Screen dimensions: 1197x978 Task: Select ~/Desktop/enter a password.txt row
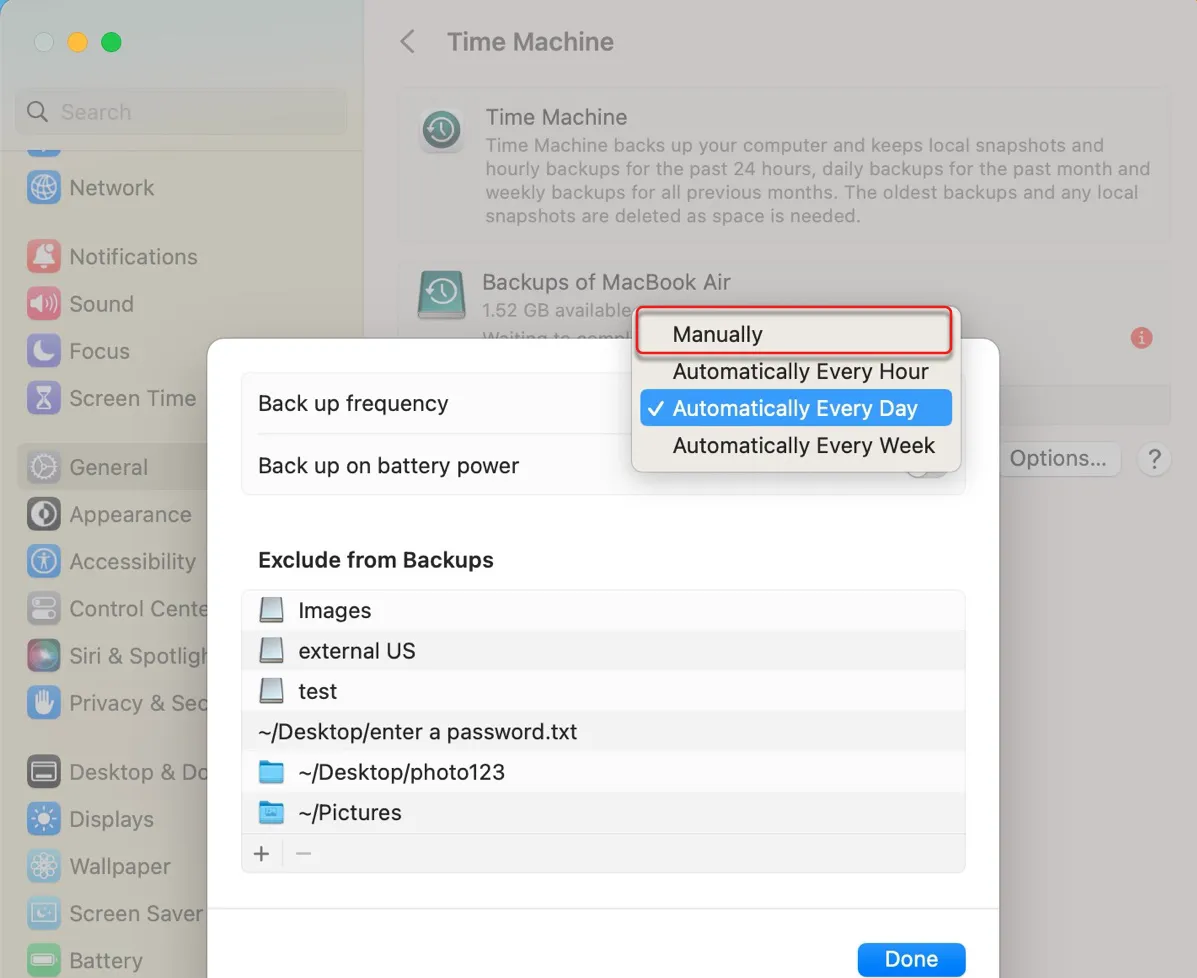pyautogui.click(x=603, y=731)
